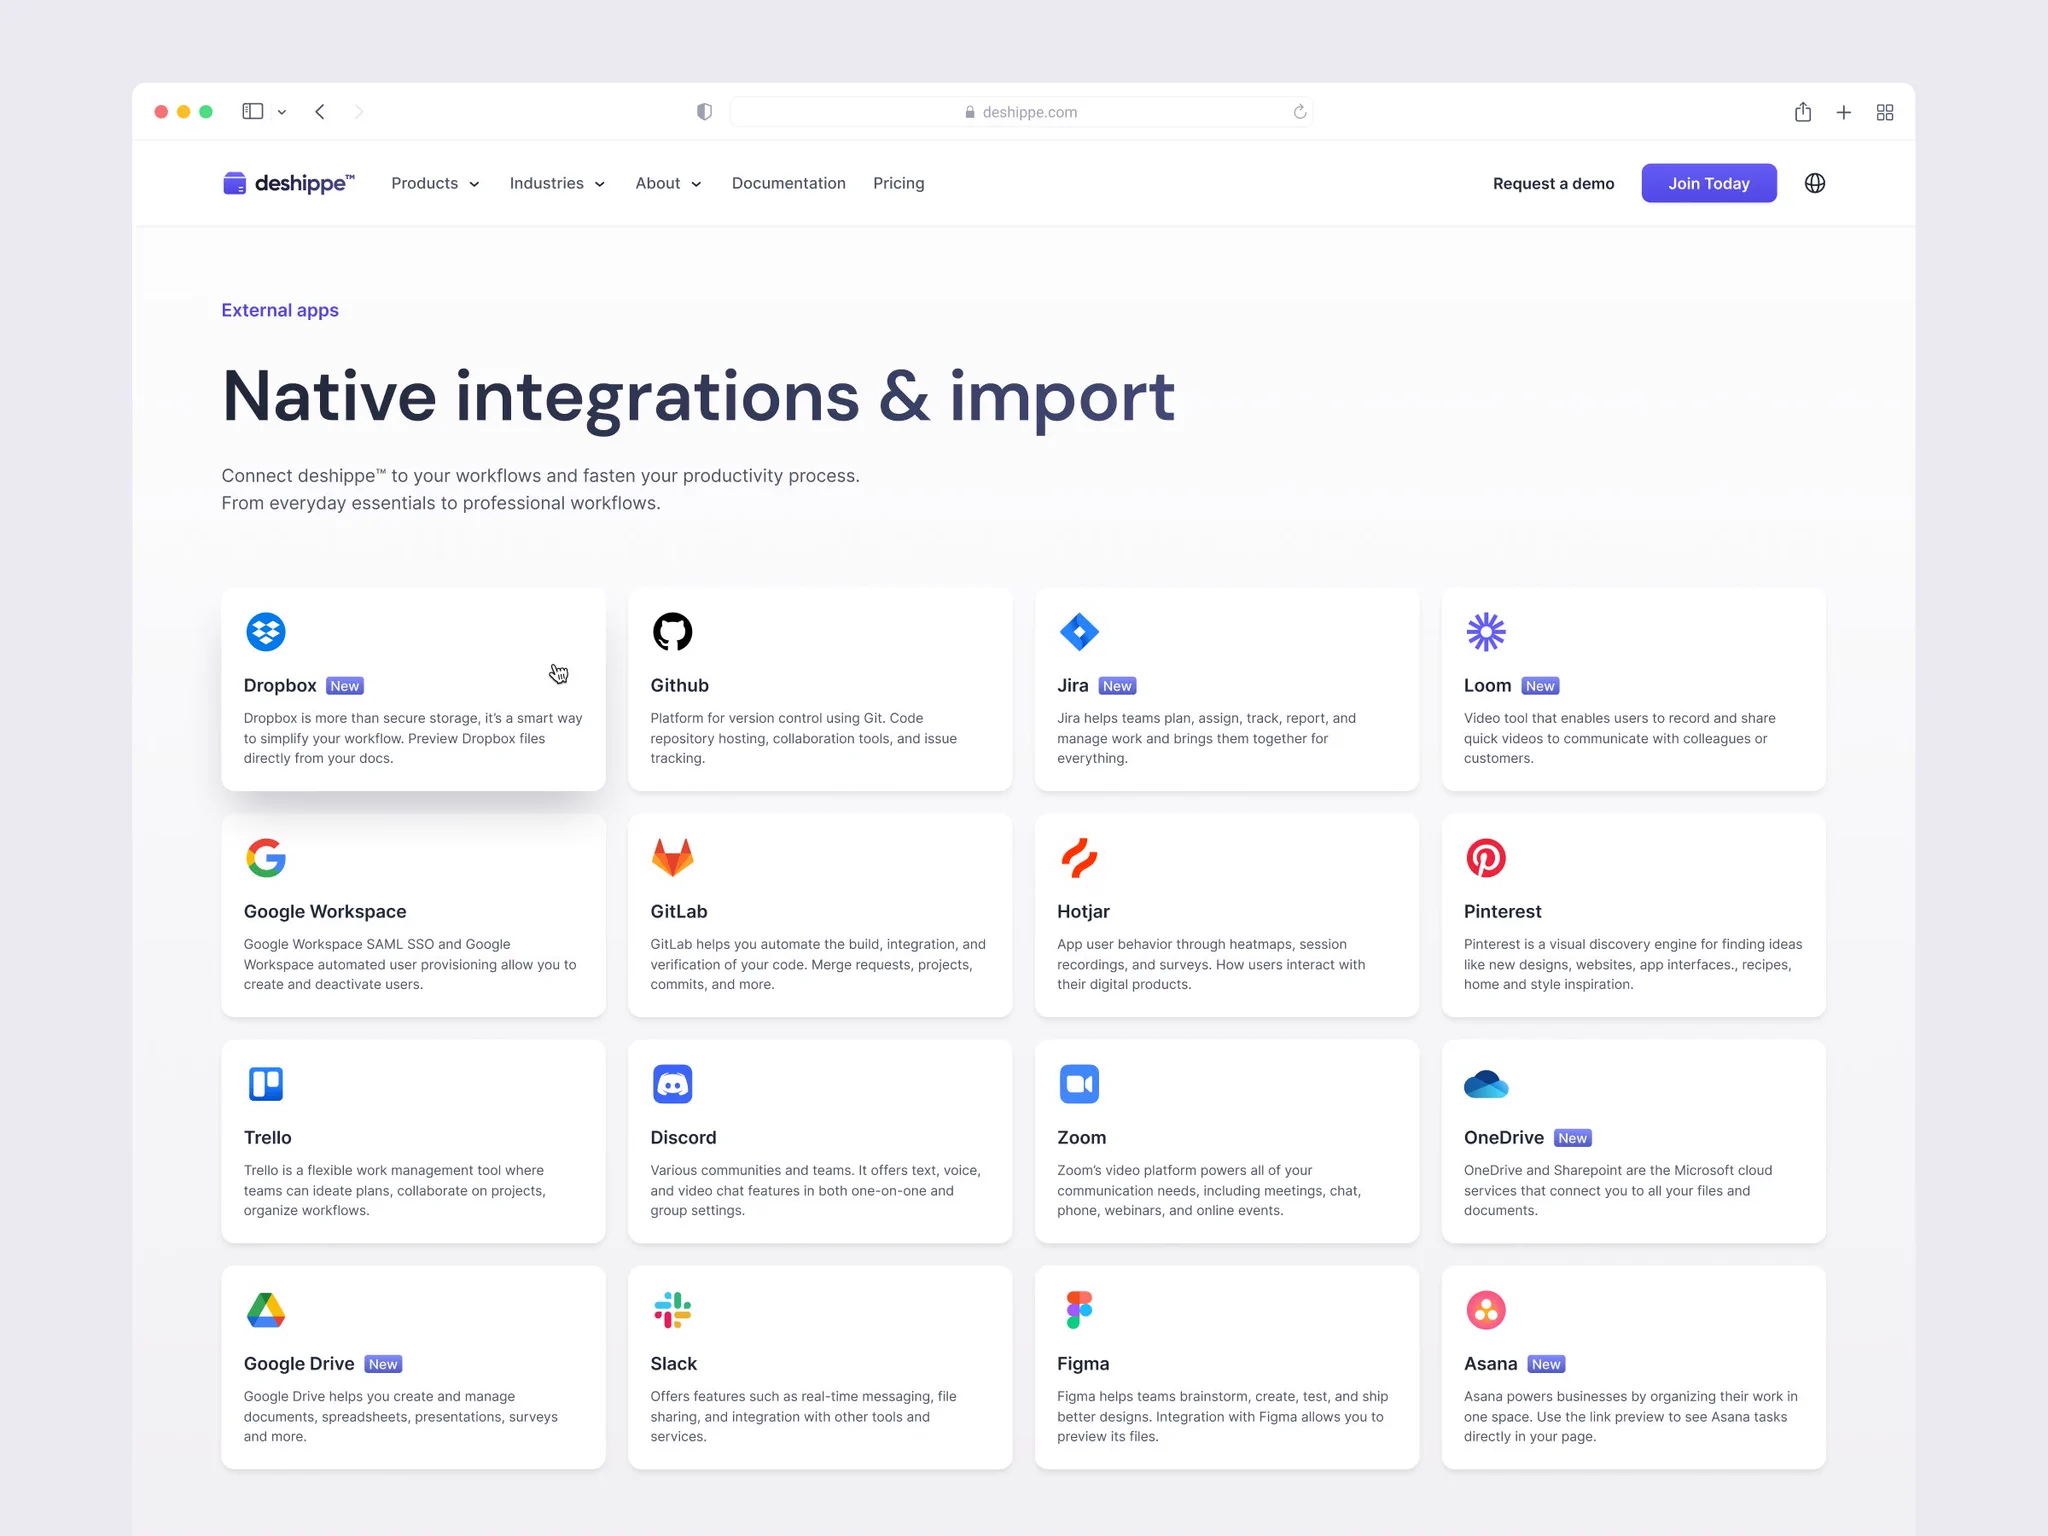Click the External apps link
Image resolution: width=2048 pixels, height=1536 pixels.
[x=280, y=310]
